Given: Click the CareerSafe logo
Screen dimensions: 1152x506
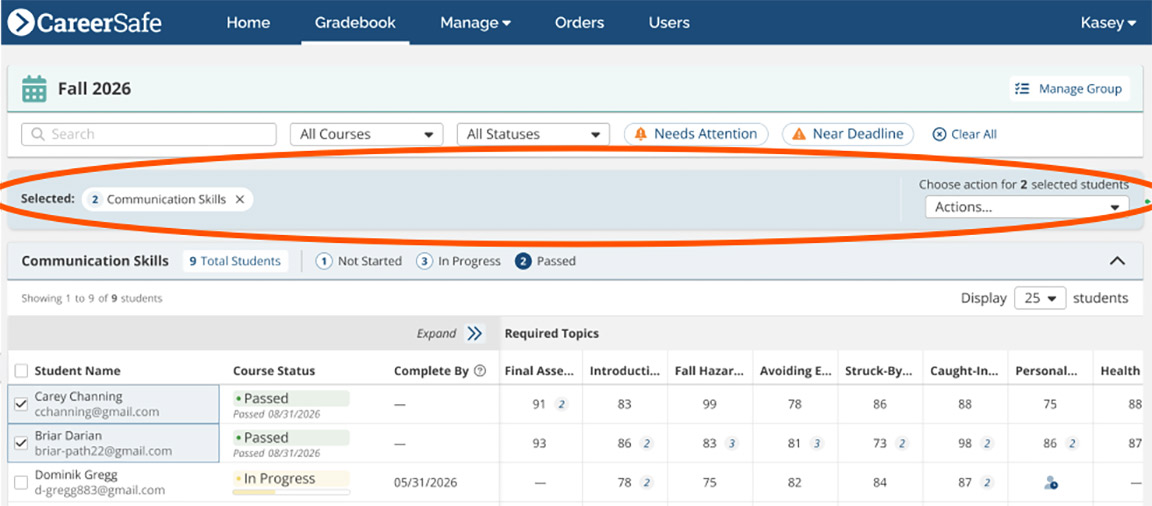Looking at the screenshot, I should 84,23.
